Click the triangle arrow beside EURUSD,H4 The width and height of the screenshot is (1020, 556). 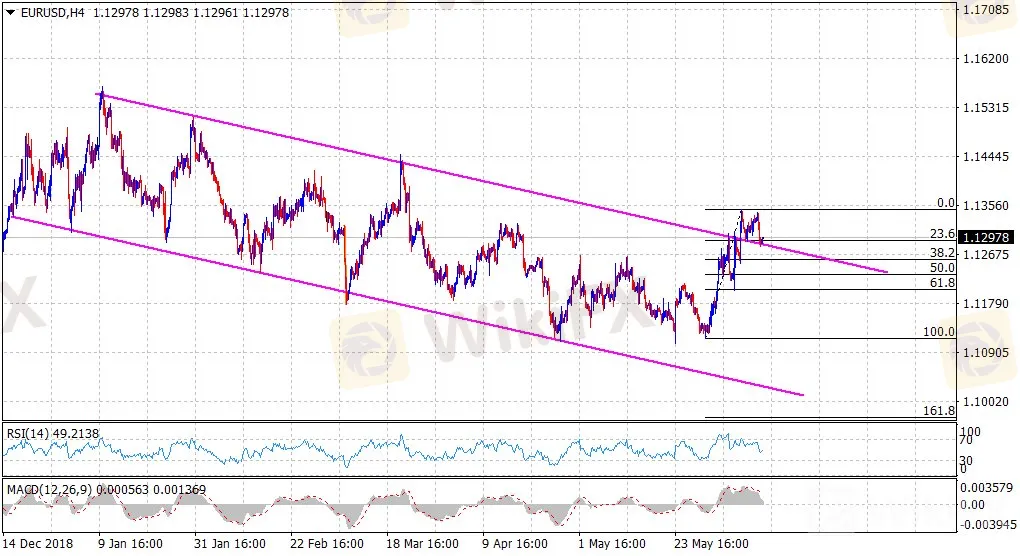(x=10, y=12)
